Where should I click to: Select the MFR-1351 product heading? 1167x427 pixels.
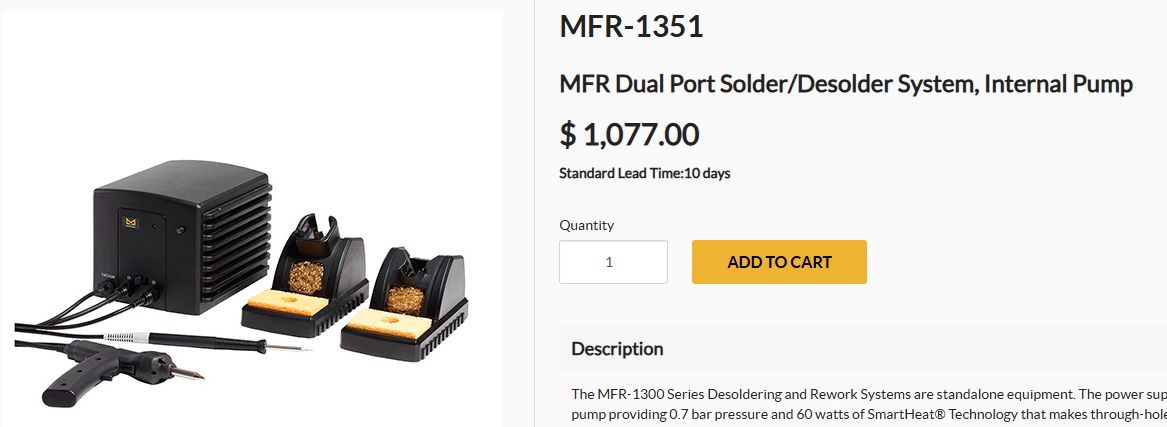631,27
